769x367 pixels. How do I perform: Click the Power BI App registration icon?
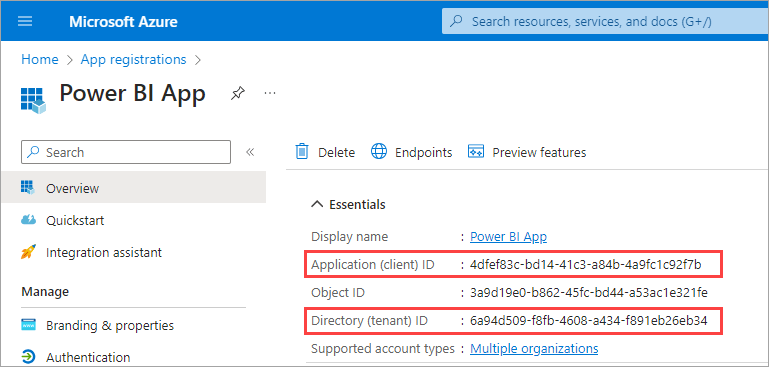click(x=33, y=101)
